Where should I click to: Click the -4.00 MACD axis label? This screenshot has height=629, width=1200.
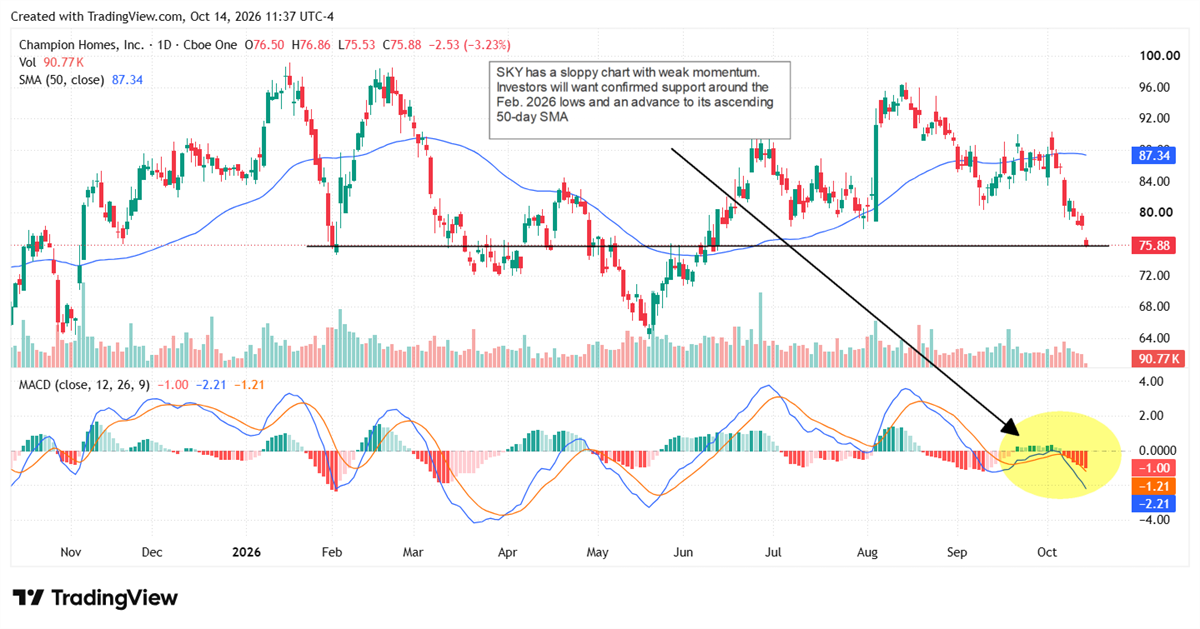click(1156, 520)
